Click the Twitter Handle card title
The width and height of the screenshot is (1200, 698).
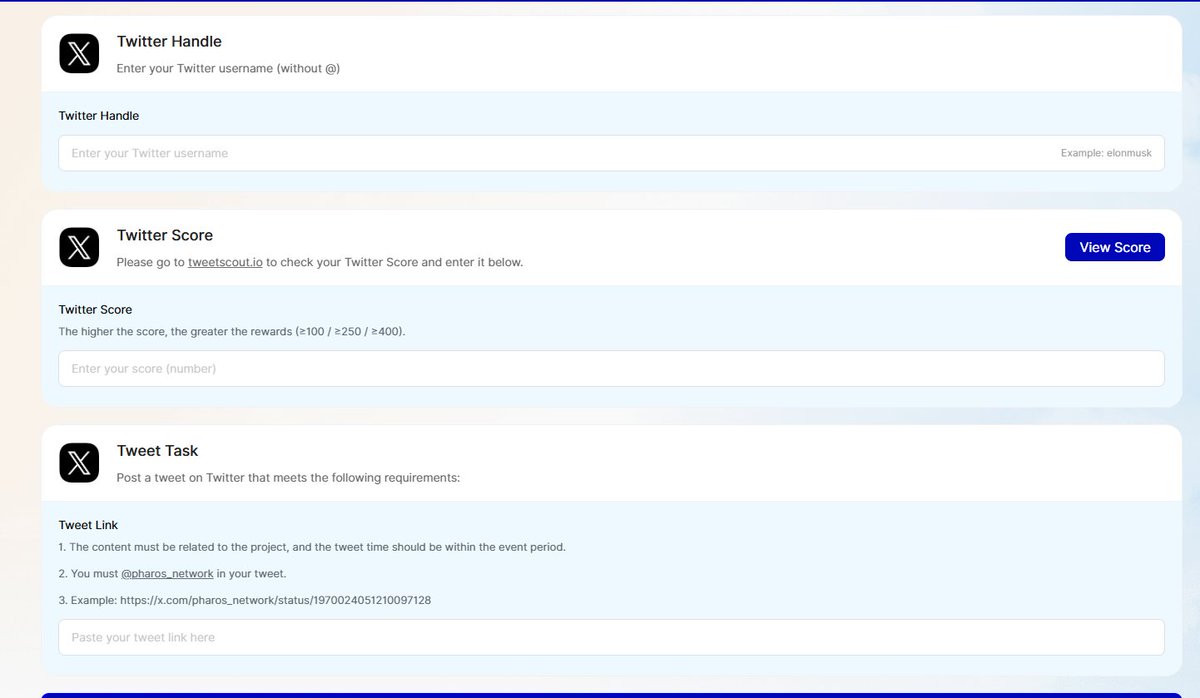tap(169, 41)
